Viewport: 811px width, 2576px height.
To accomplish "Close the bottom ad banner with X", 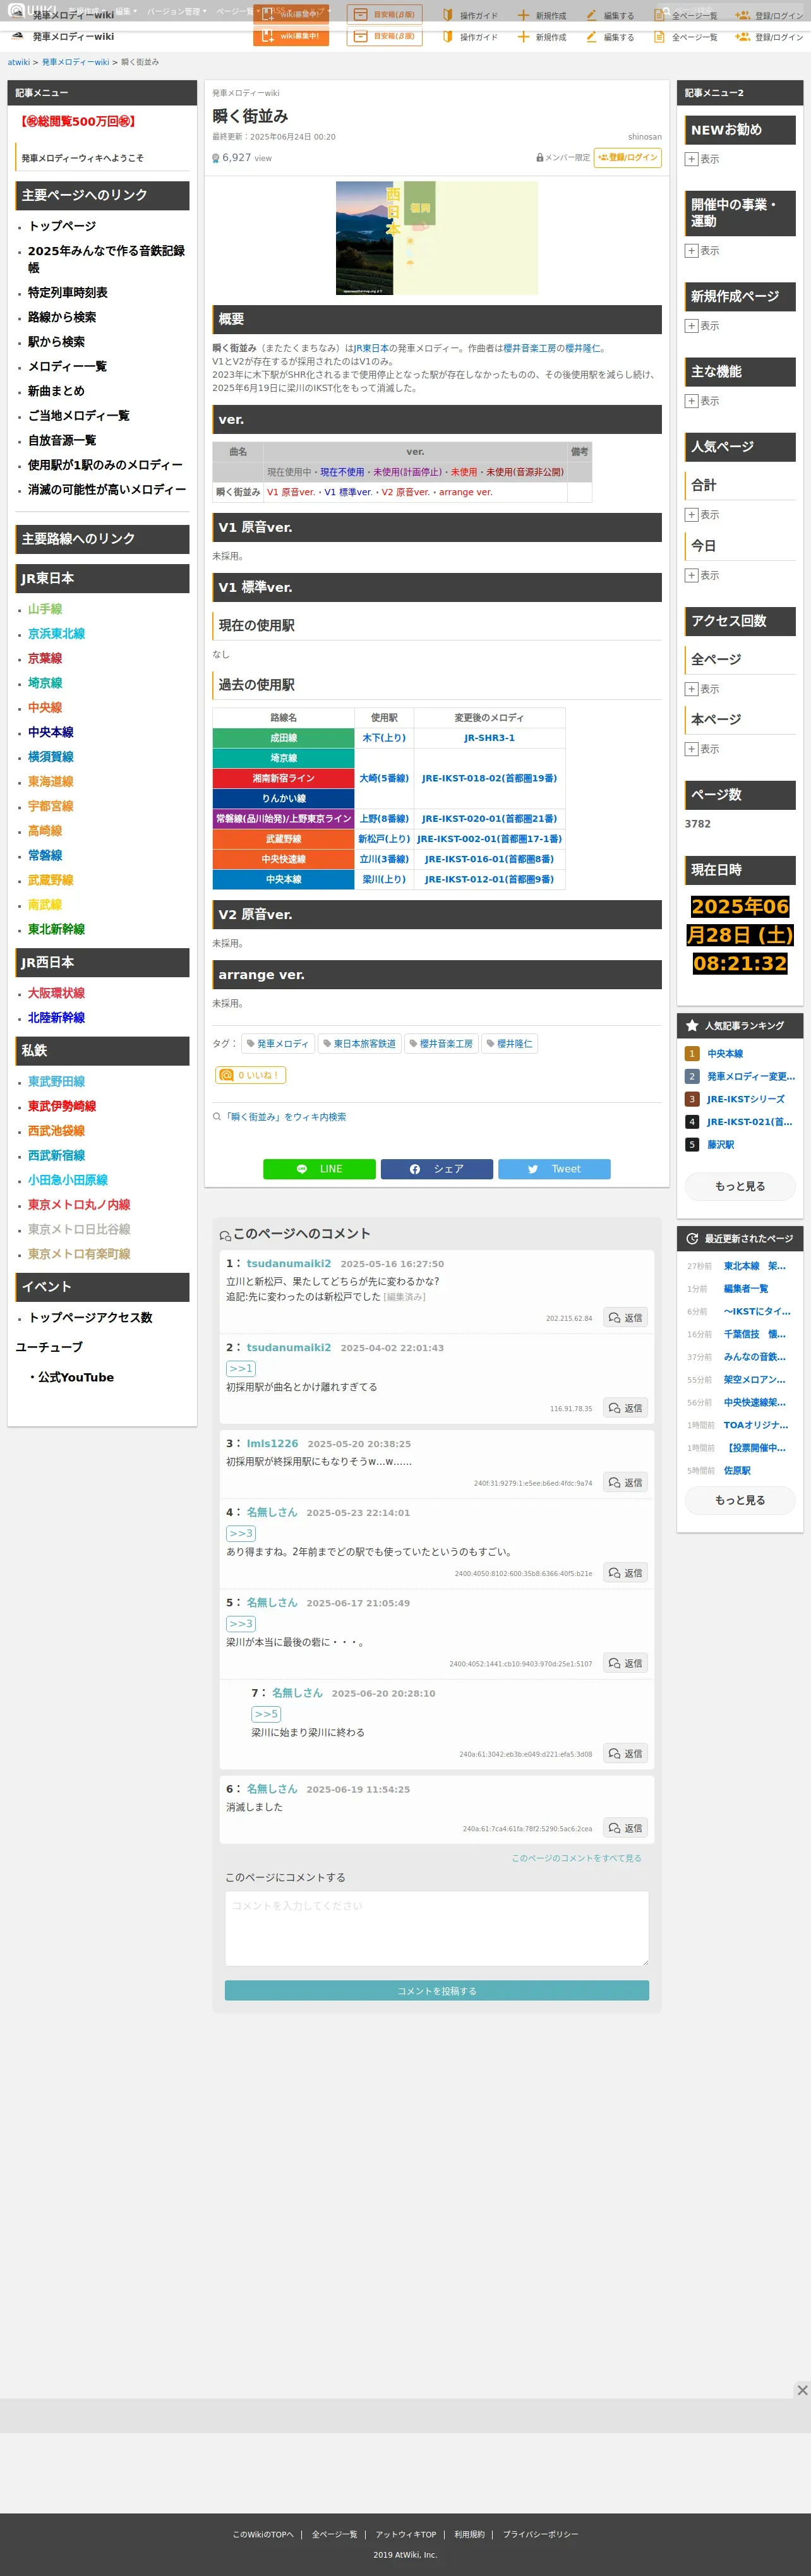I will (x=802, y=2389).
